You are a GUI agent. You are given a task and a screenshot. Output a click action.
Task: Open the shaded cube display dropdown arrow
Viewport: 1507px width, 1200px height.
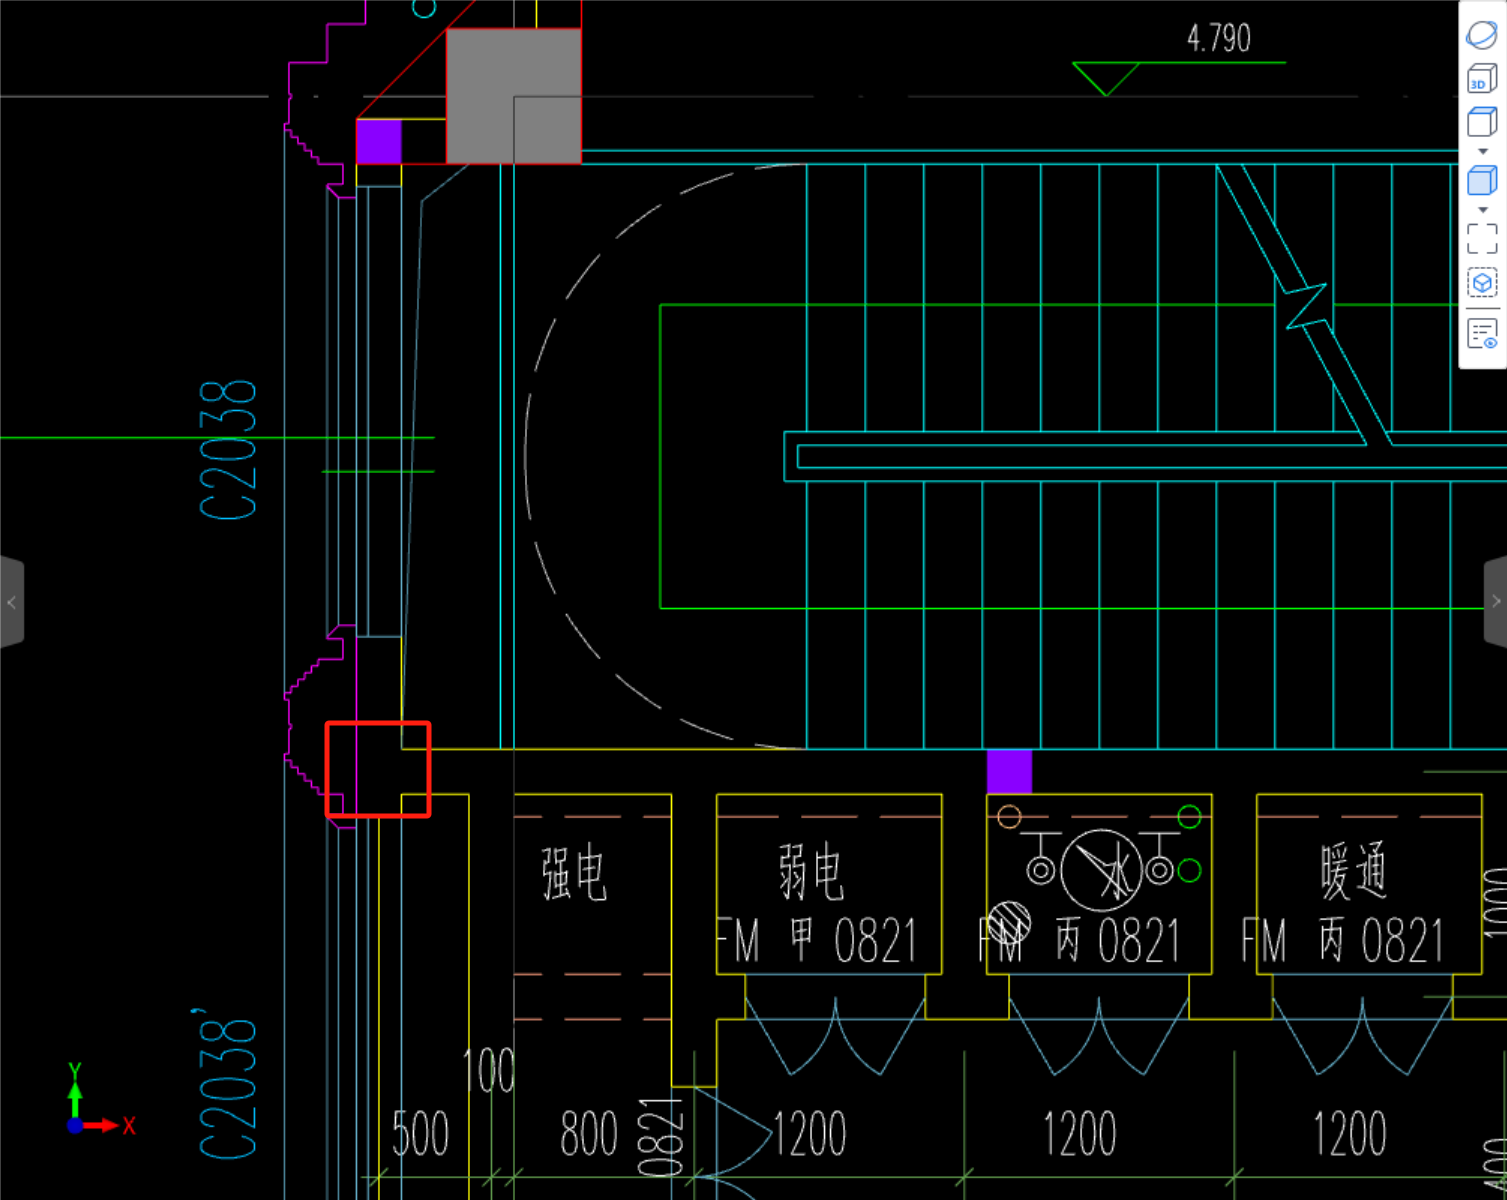point(1483,210)
